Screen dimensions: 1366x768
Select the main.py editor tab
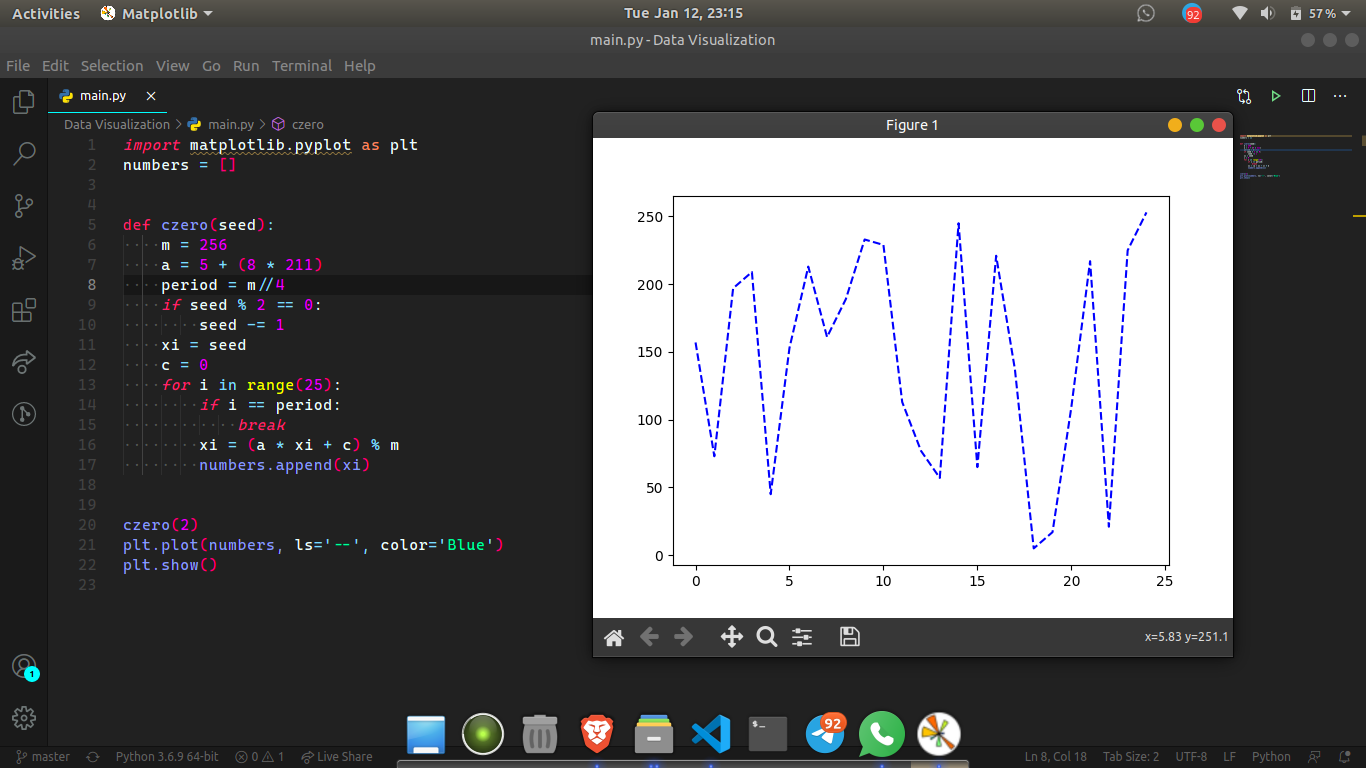(108, 96)
